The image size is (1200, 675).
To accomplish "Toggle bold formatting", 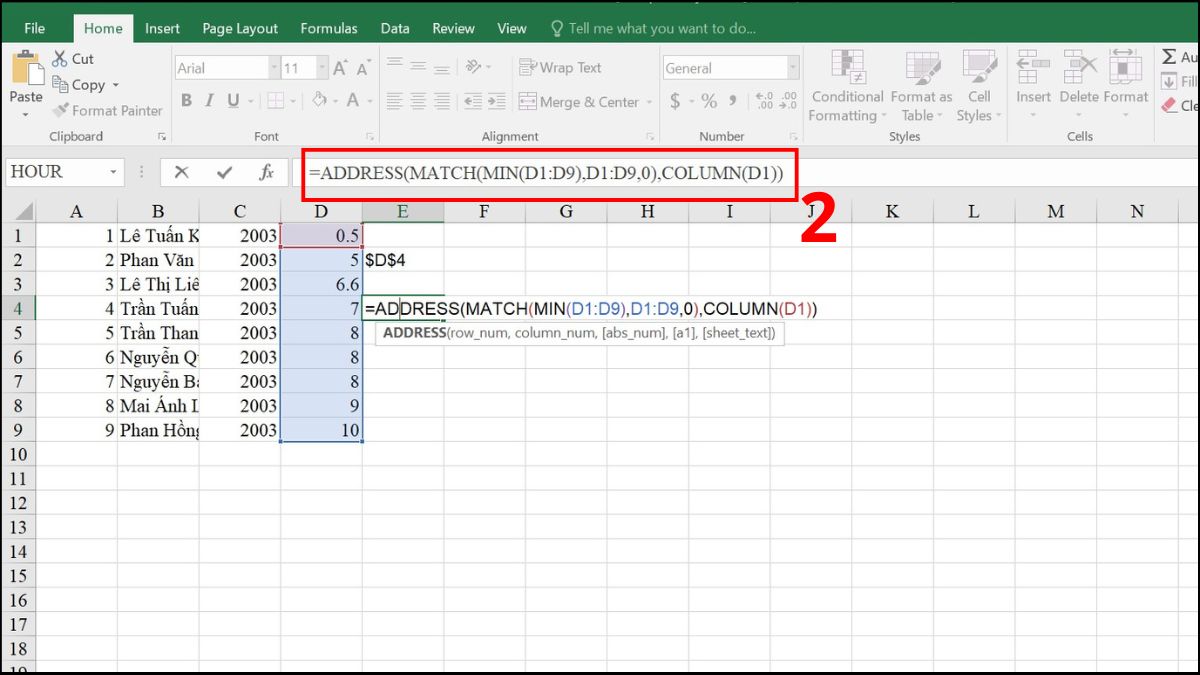I will click(x=185, y=101).
